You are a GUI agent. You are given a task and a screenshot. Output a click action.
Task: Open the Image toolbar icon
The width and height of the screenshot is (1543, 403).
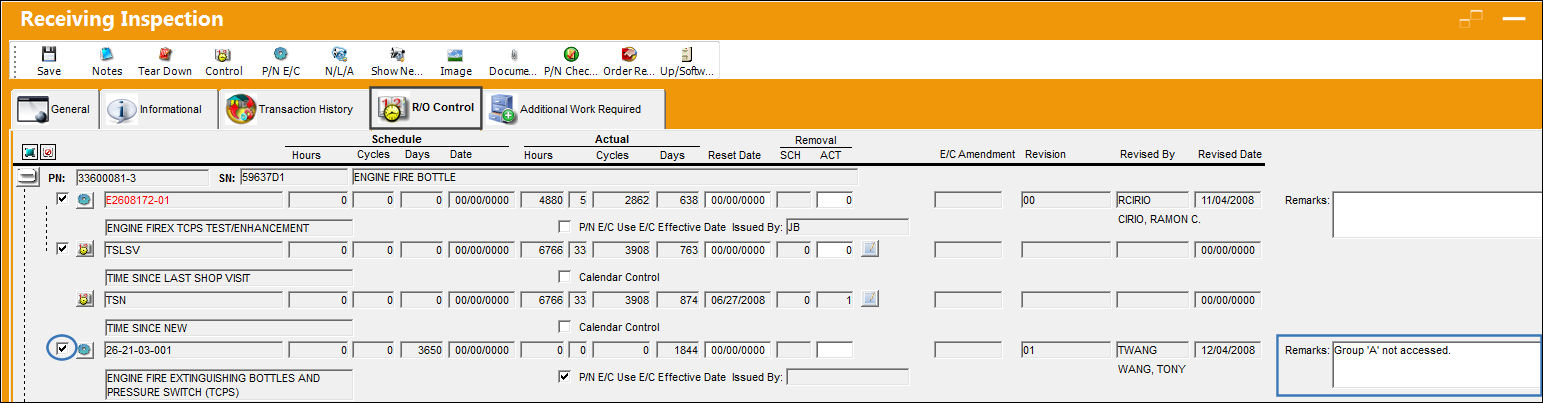click(456, 61)
